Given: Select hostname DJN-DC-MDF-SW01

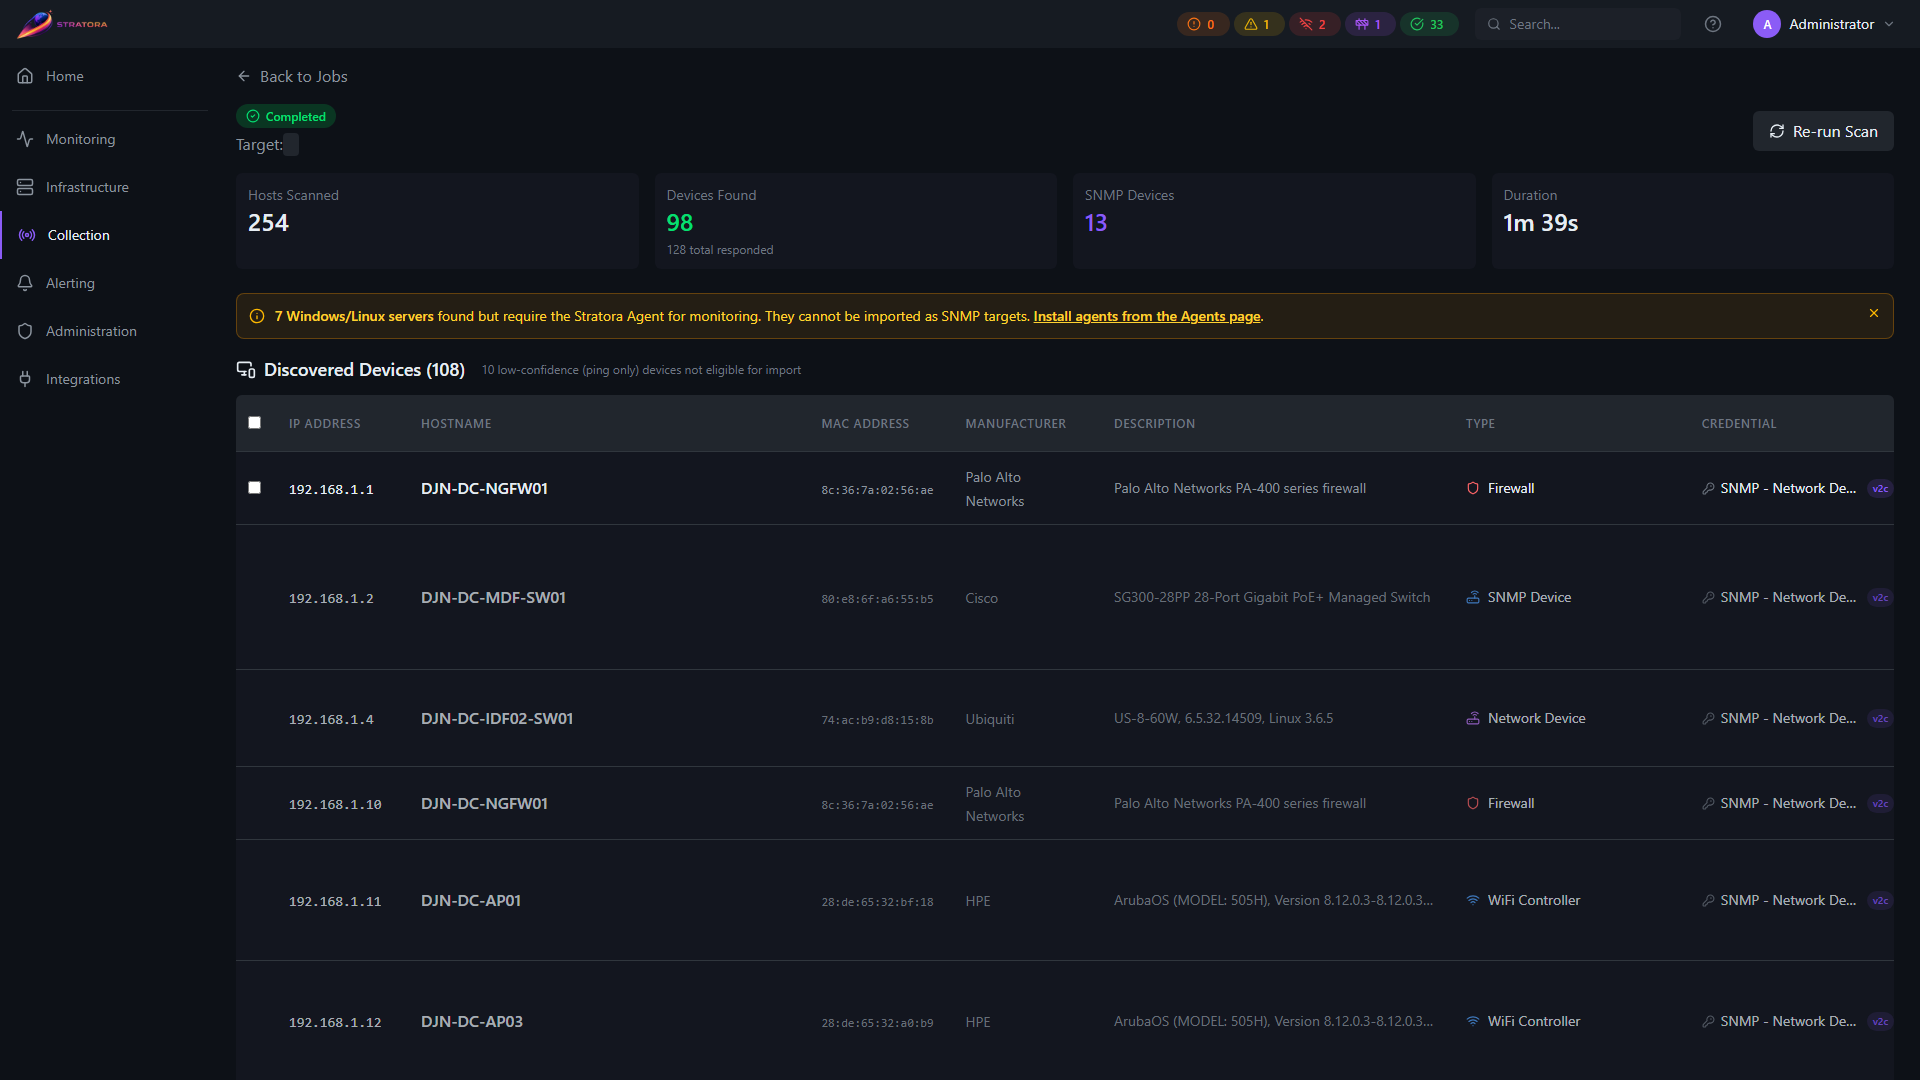Looking at the screenshot, I should (493, 597).
